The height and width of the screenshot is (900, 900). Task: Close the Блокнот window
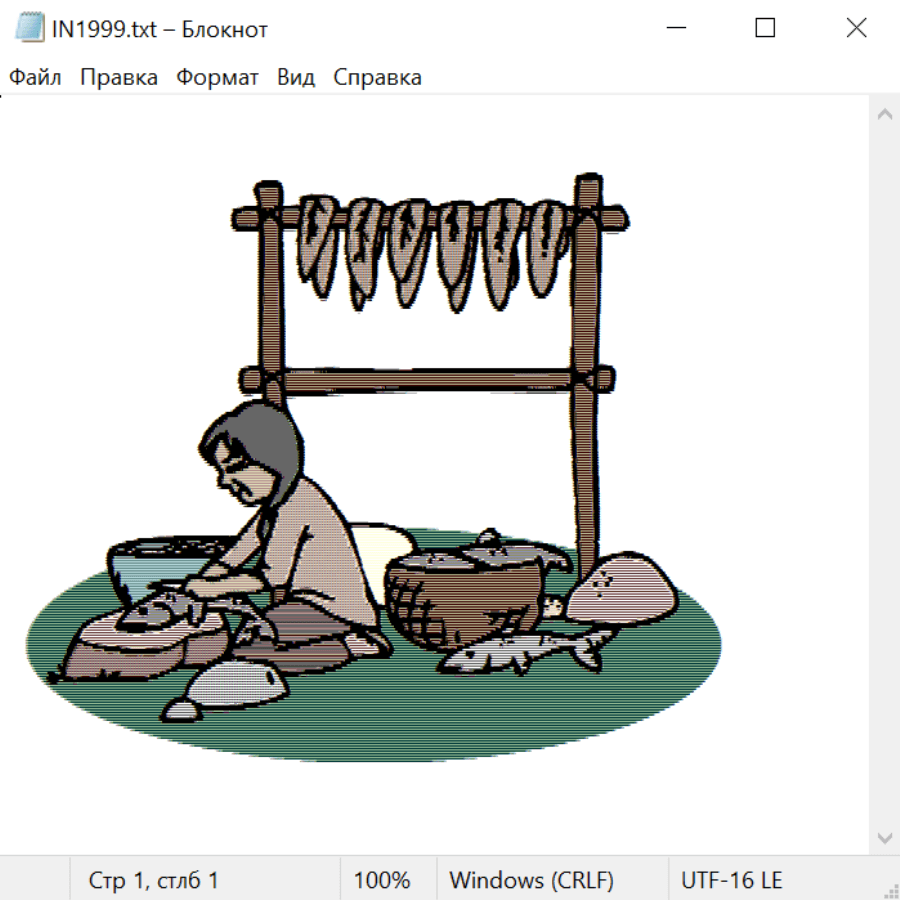(x=856, y=29)
